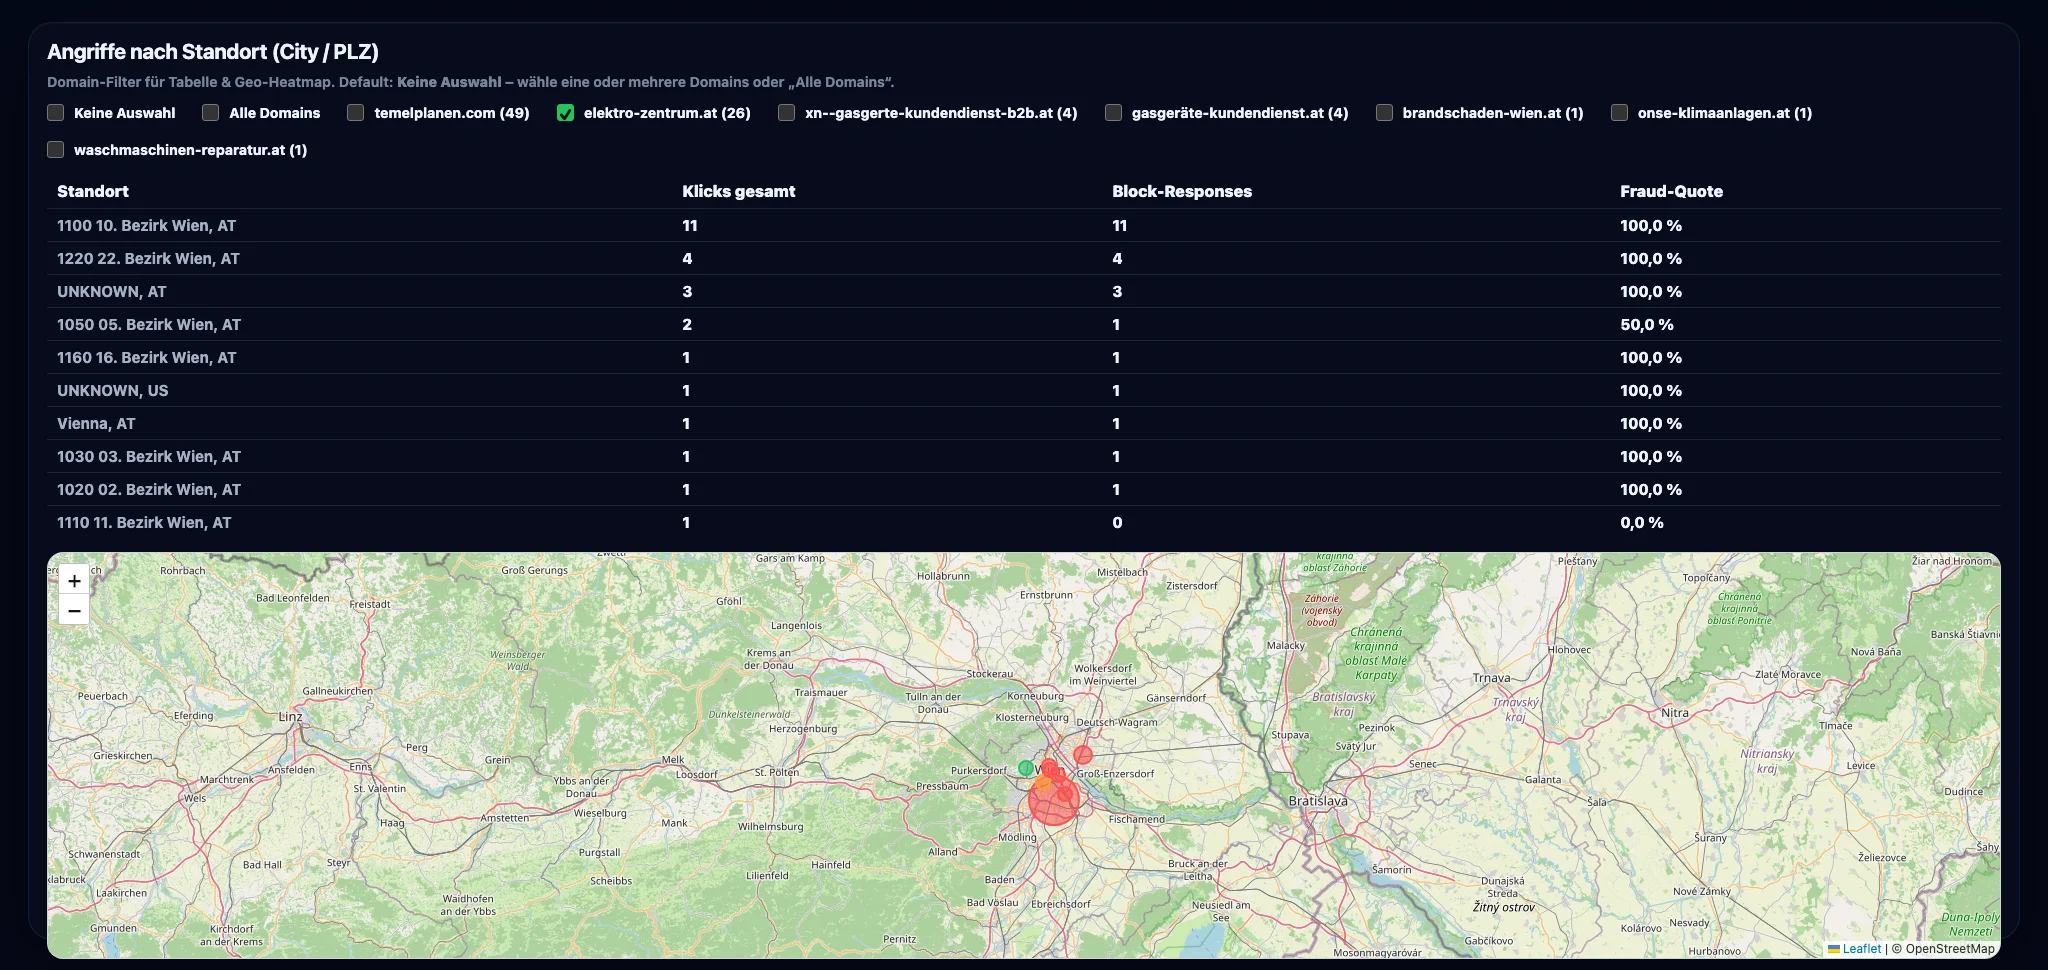
Task: Click the red marker near Deutsch-Wagram
Action: click(x=1083, y=755)
